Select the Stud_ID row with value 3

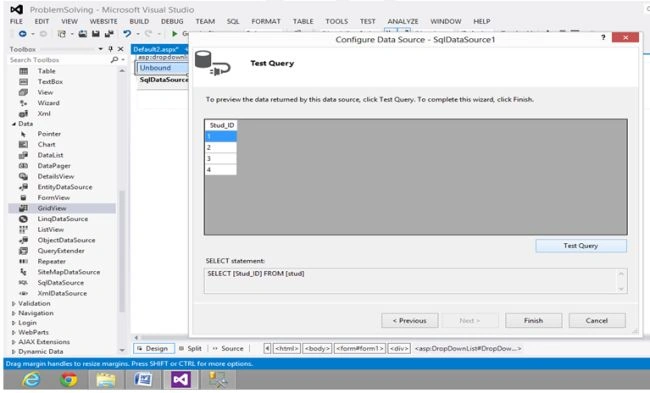[221, 159]
